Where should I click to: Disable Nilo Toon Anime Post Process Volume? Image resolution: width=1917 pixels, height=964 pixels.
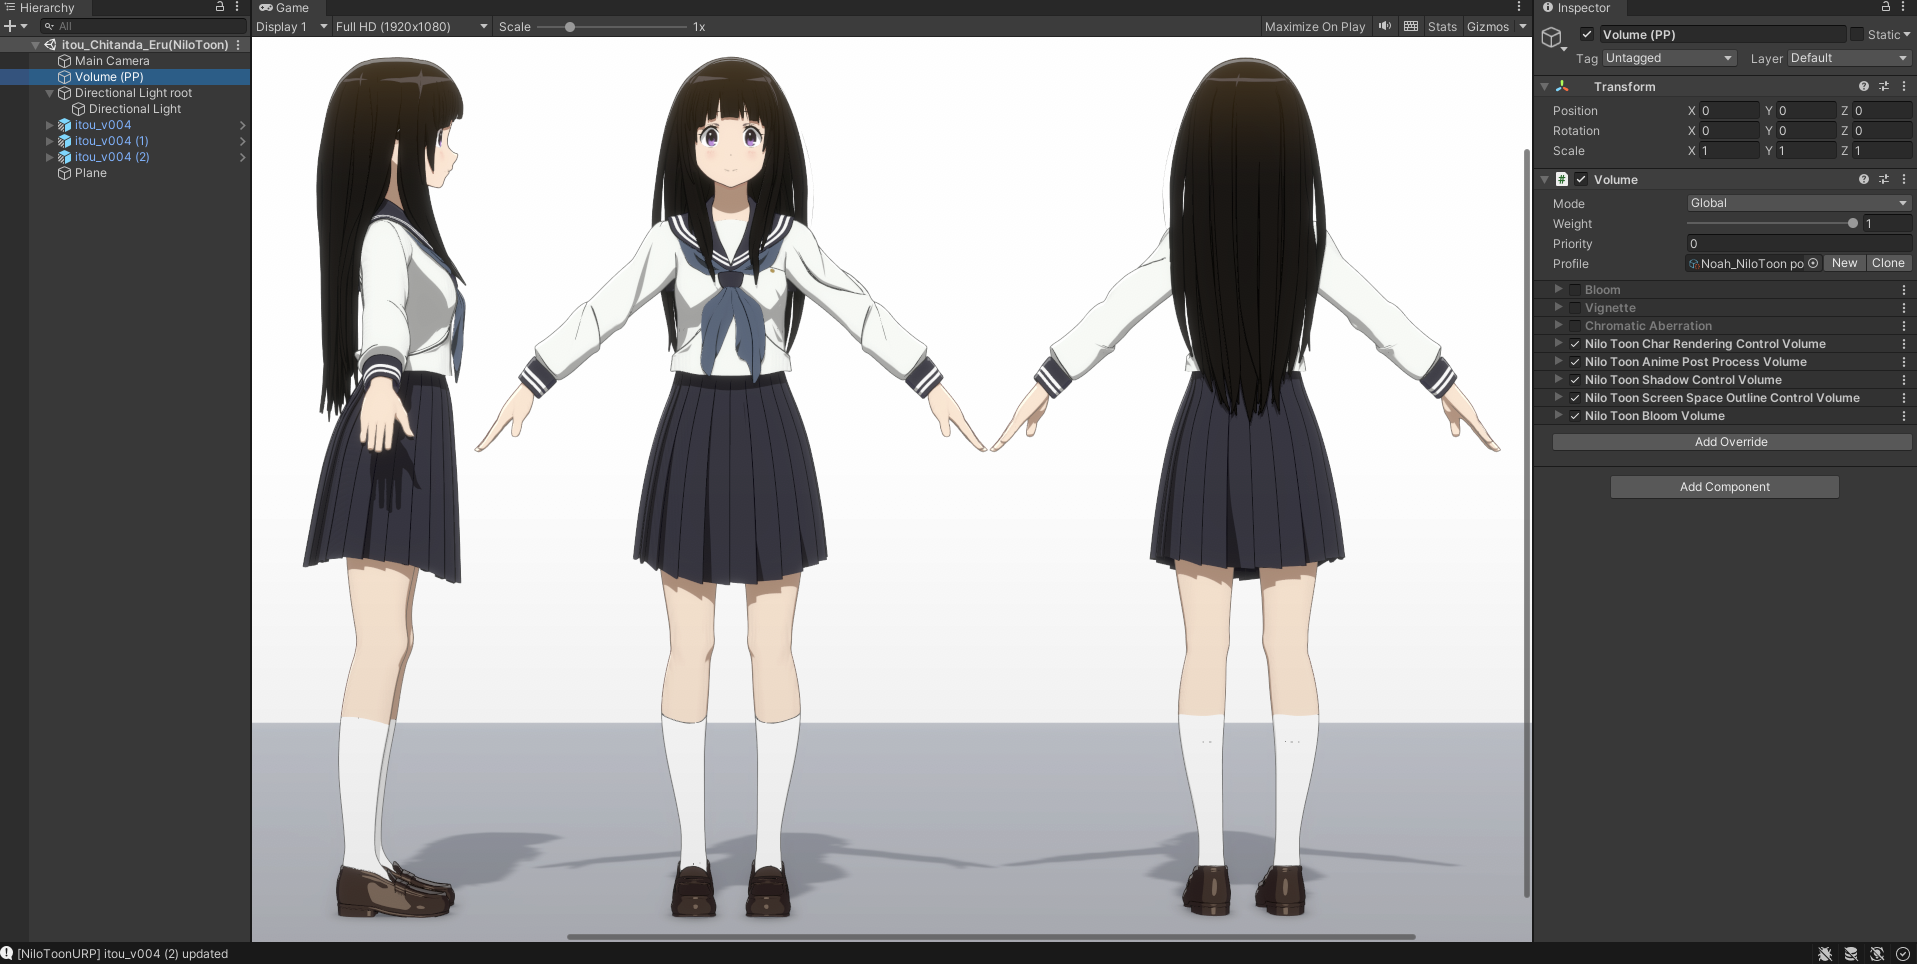[x=1575, y=362]
